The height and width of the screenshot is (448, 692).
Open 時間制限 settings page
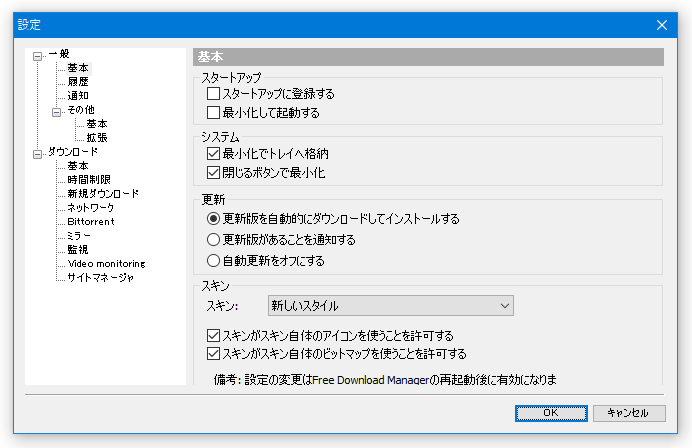(89, 180)
